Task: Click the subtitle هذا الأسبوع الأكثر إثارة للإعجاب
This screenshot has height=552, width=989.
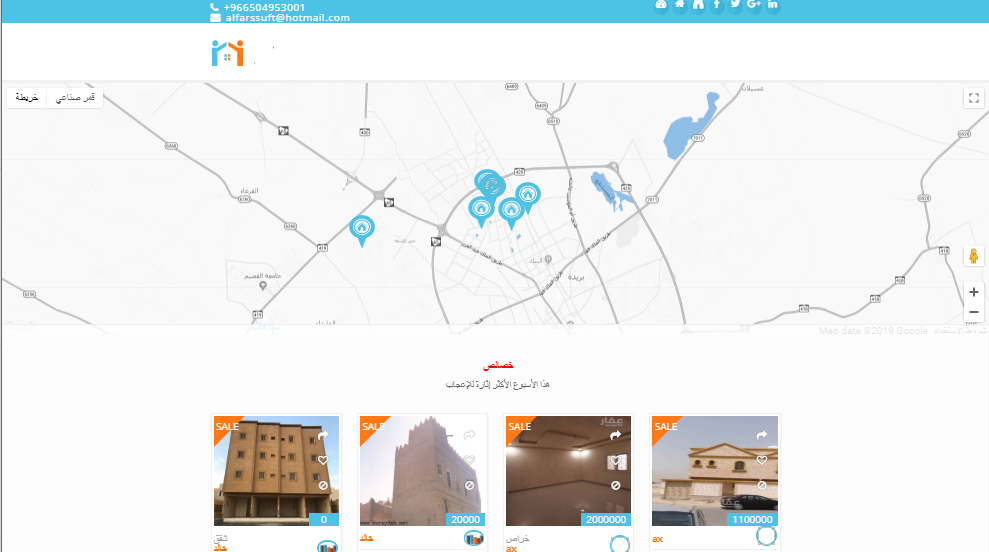Action: 498,384
